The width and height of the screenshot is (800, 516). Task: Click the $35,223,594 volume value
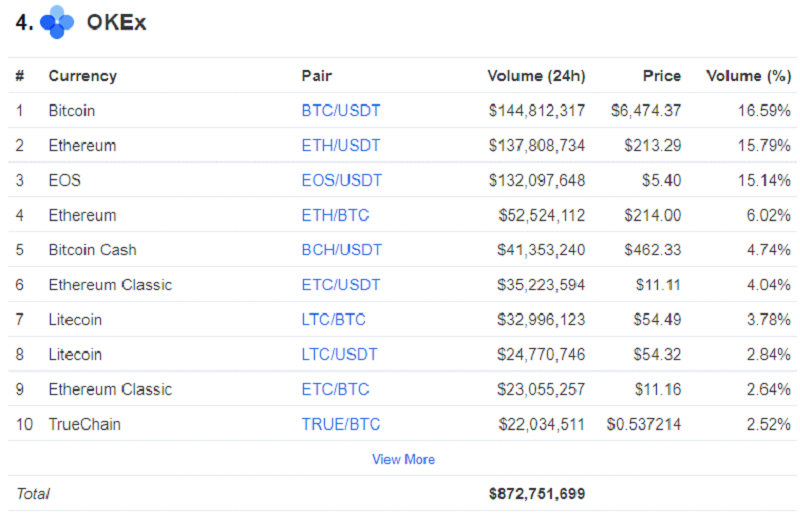(541, 284)
